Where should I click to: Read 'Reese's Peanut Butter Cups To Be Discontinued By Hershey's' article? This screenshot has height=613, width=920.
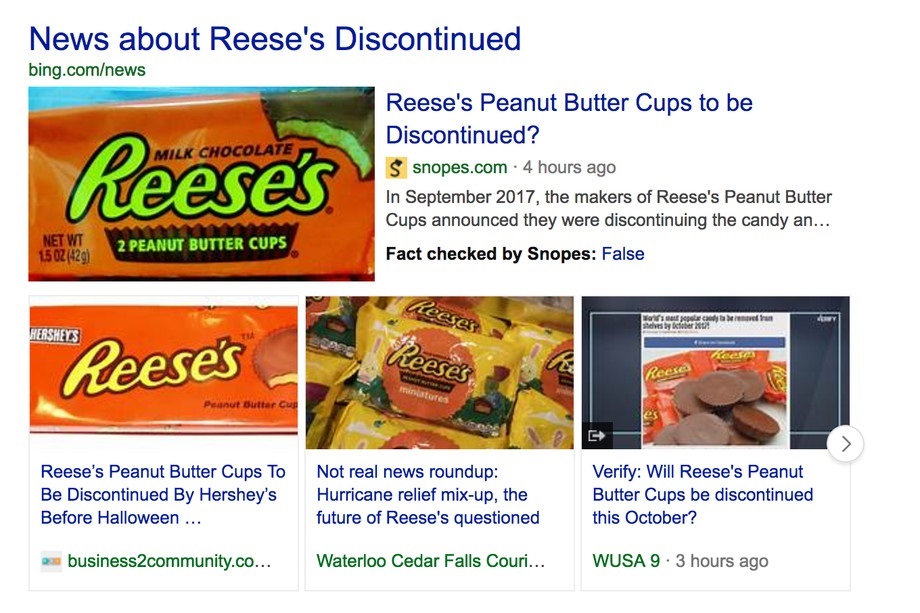[163, 495]
